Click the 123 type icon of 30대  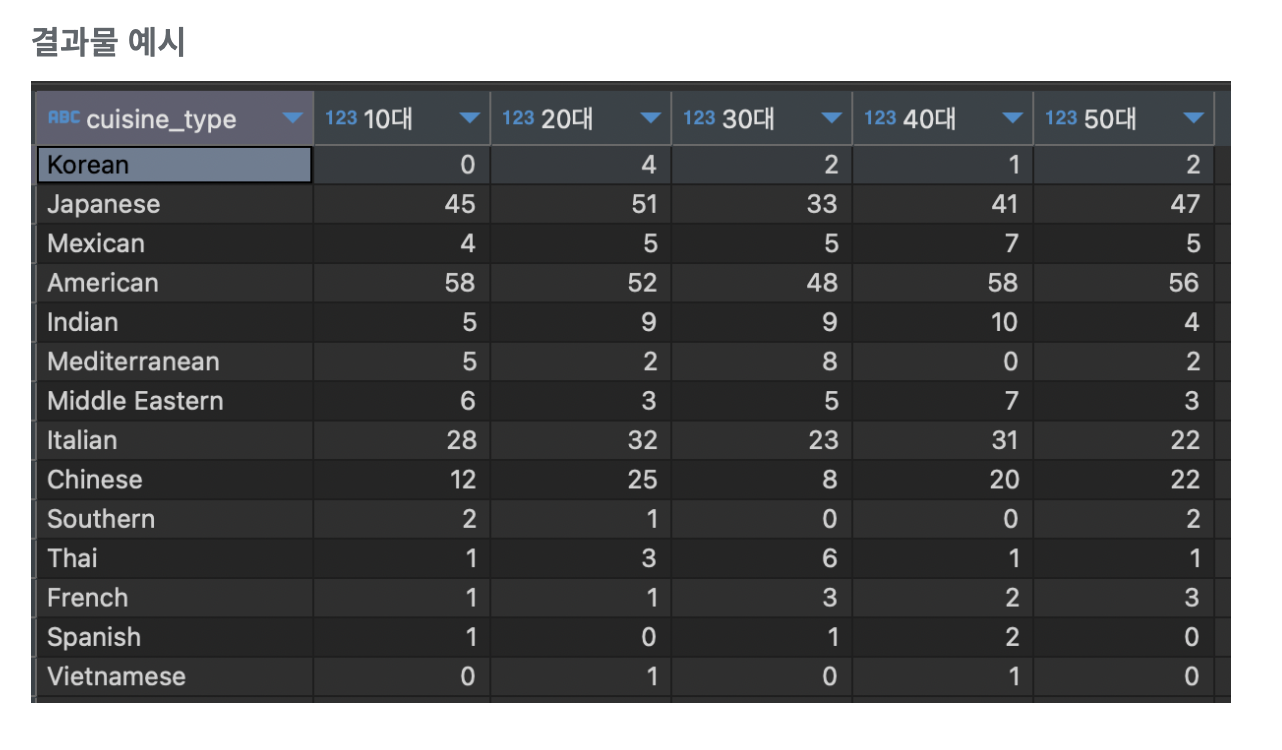699,118
